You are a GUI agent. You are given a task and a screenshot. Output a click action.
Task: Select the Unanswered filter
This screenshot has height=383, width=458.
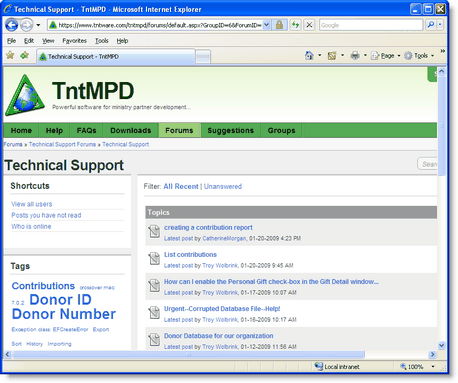[x=223, y=186]
